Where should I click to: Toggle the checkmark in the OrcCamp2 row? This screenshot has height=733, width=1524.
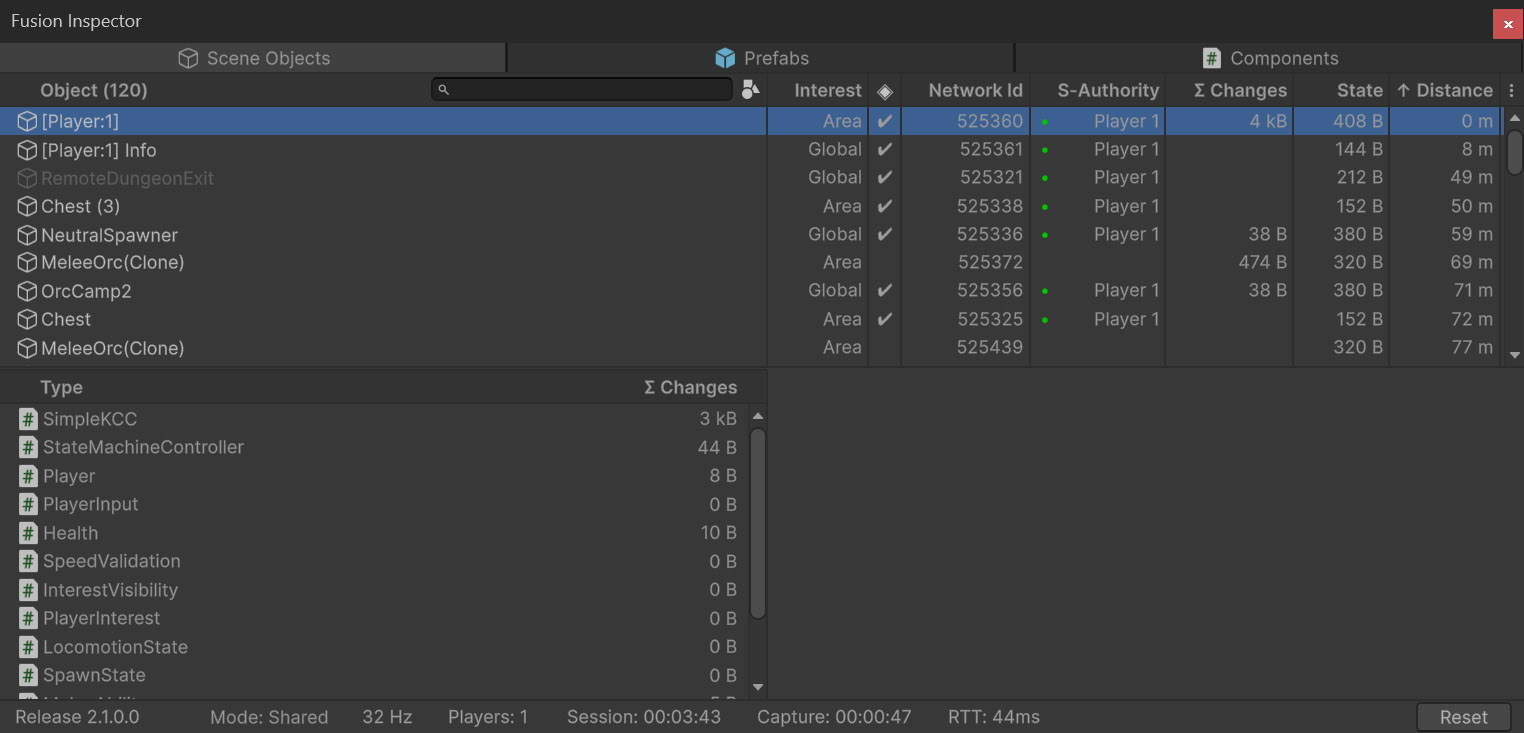click(x=884, y=291)
